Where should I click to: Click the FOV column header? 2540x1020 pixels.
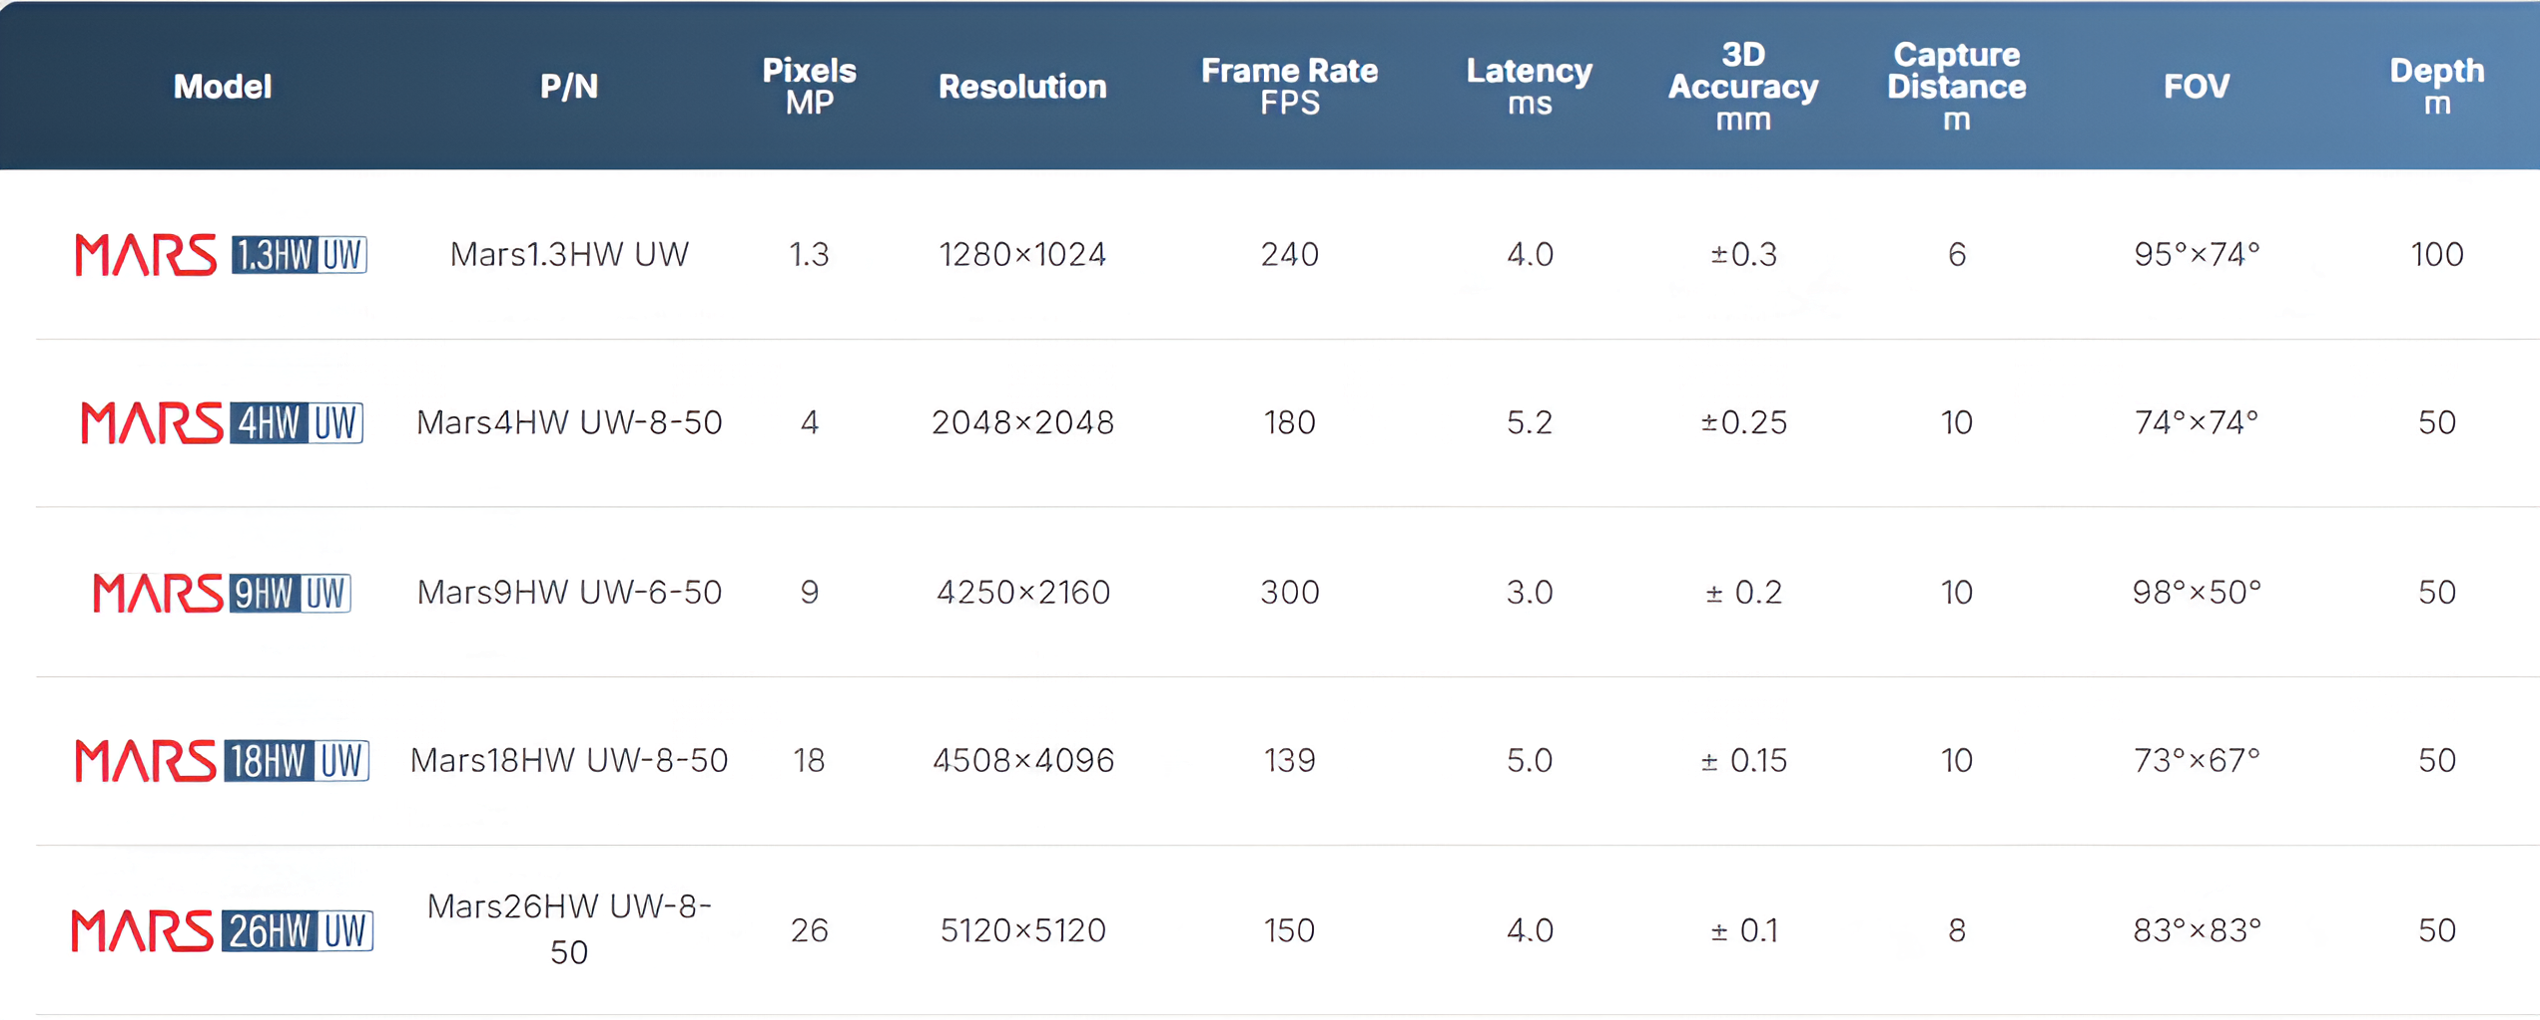pos(2196,87)
